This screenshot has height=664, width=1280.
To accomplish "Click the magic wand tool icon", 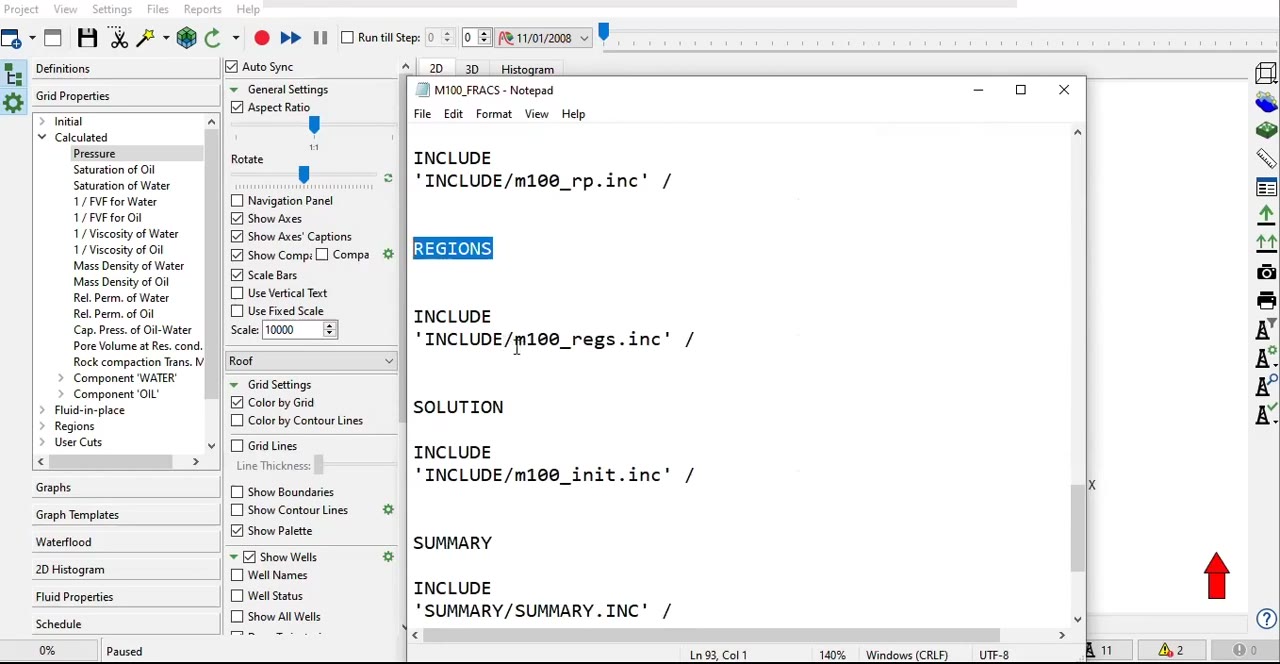I will point(146,38).
